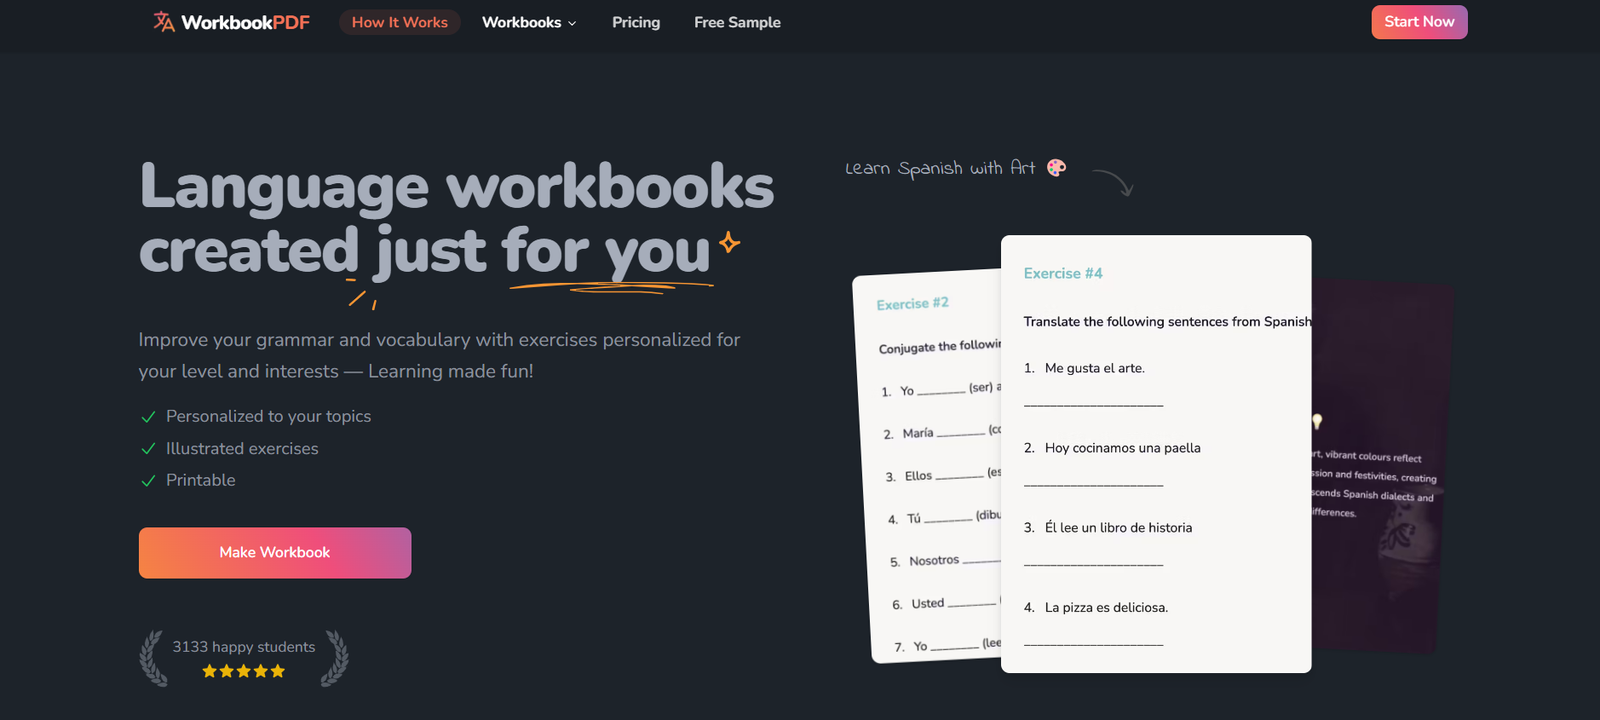The image size is (1600, 720).
Task: Click the artist palette emoji icon
Action: [x=1056, y=168]
